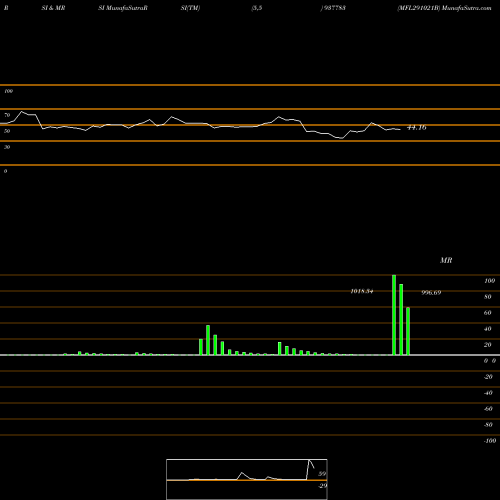Click the MR axis label 80
This screenshot has width=500, height=500.
coord(488,297)
